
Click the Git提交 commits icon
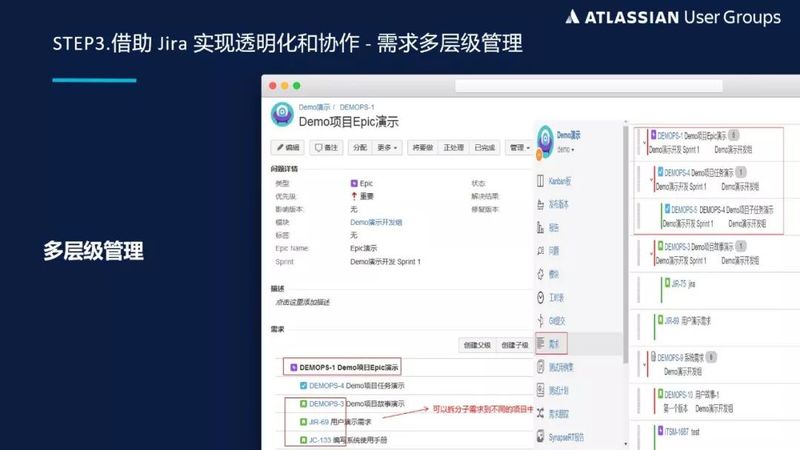(541, 320)
